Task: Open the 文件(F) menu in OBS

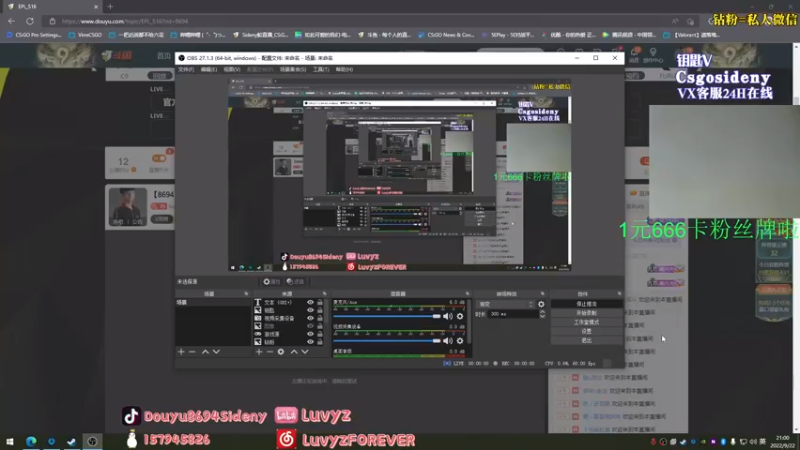Action: pyautogui.click(x=186, y=69)
